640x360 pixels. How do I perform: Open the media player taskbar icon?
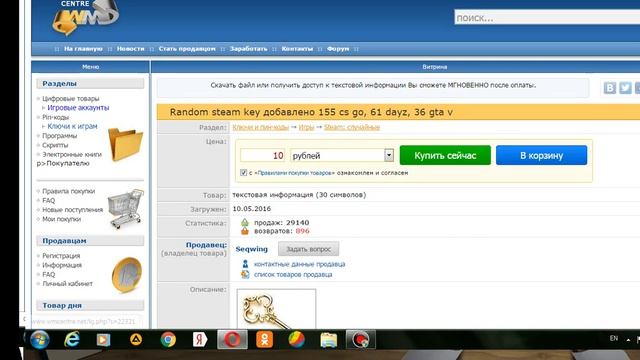pyautogui.click(x=103, y=340)
